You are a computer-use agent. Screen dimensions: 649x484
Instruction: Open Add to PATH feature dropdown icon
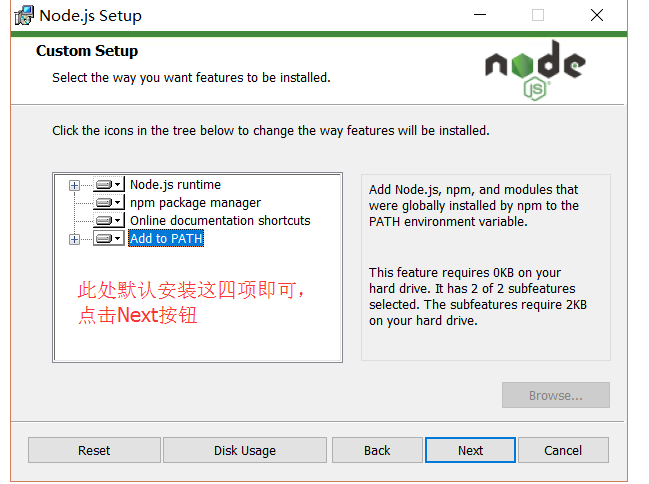pos(109,238)
